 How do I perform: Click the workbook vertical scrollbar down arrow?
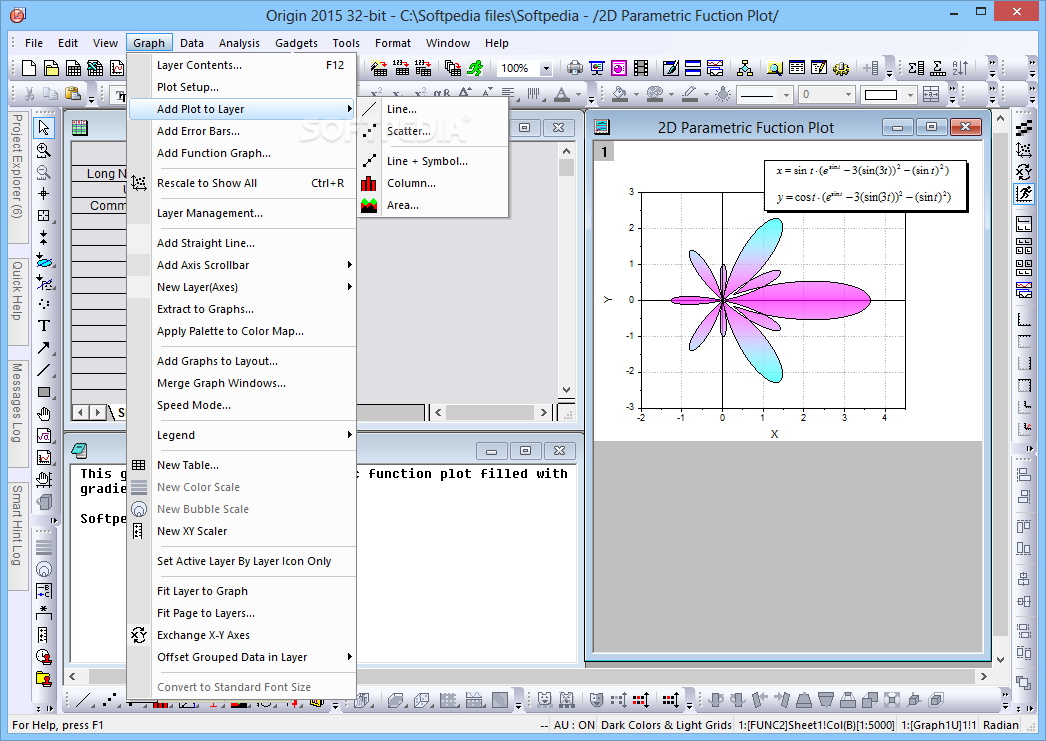click(566, 390)
